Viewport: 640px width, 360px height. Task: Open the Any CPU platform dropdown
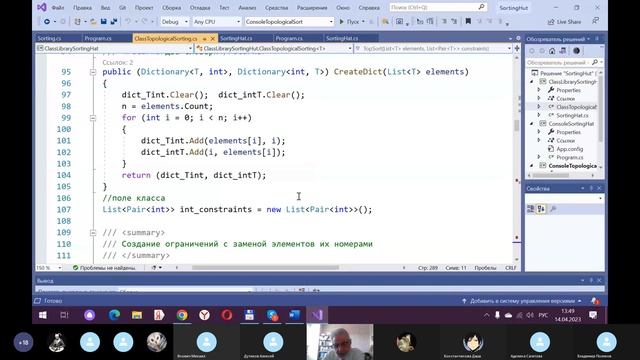coord(217,22)
